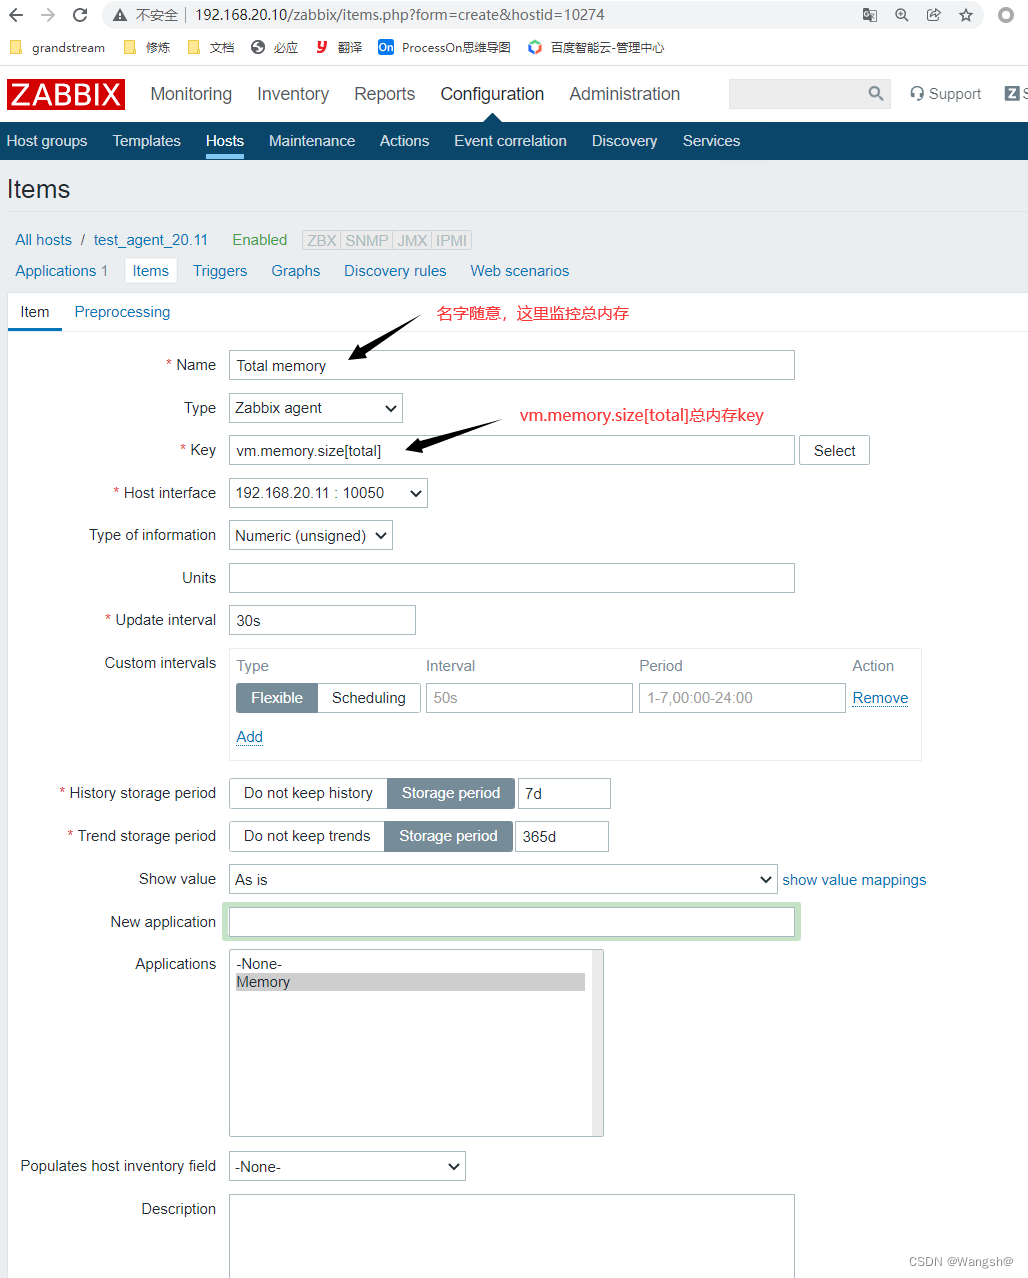The height and width of the screenshot is (1278, 1028).
Task: Go to Host groups submenu
Action: click(x=47, y=141)
